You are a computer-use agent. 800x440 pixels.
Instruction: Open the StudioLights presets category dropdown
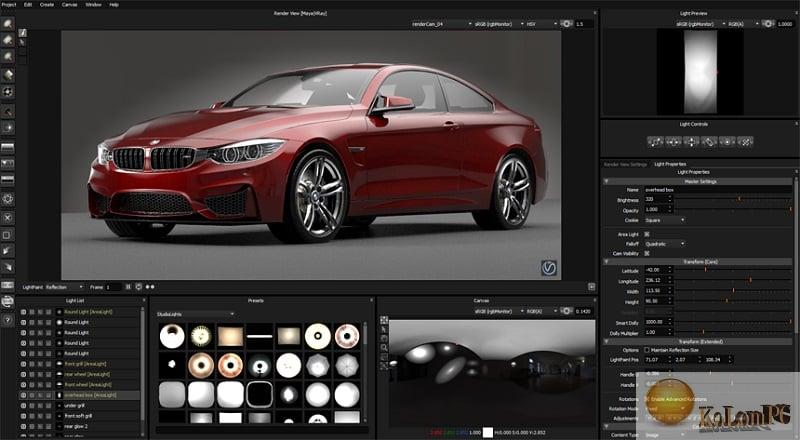pos(195,314)
